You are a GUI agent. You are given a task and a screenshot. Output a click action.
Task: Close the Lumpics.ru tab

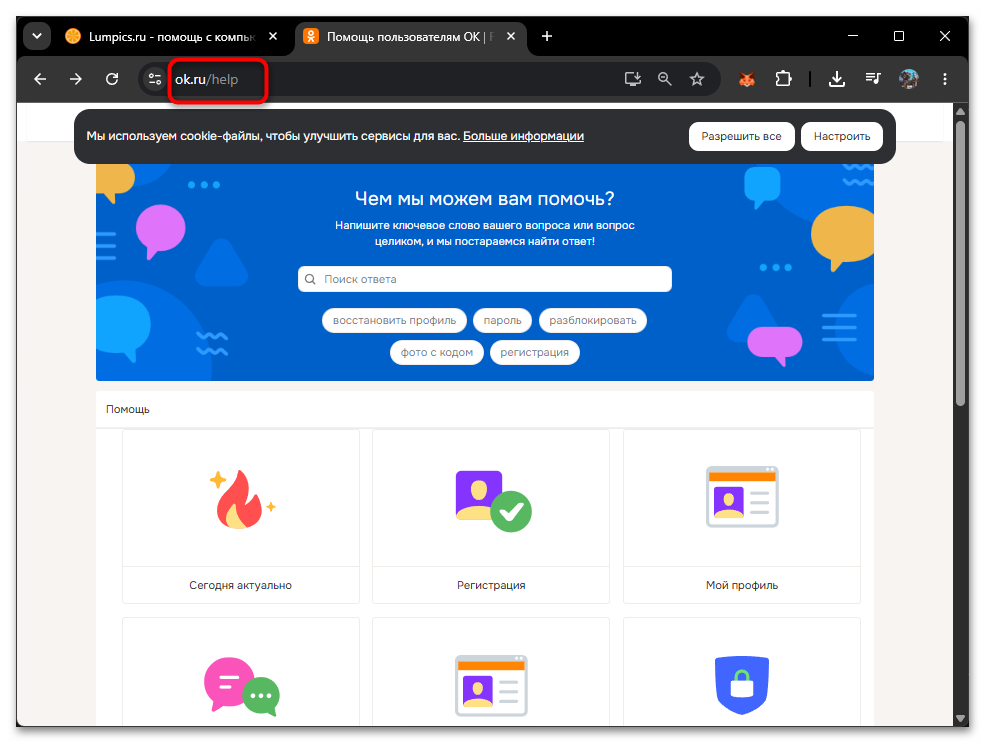coord(273,36)
